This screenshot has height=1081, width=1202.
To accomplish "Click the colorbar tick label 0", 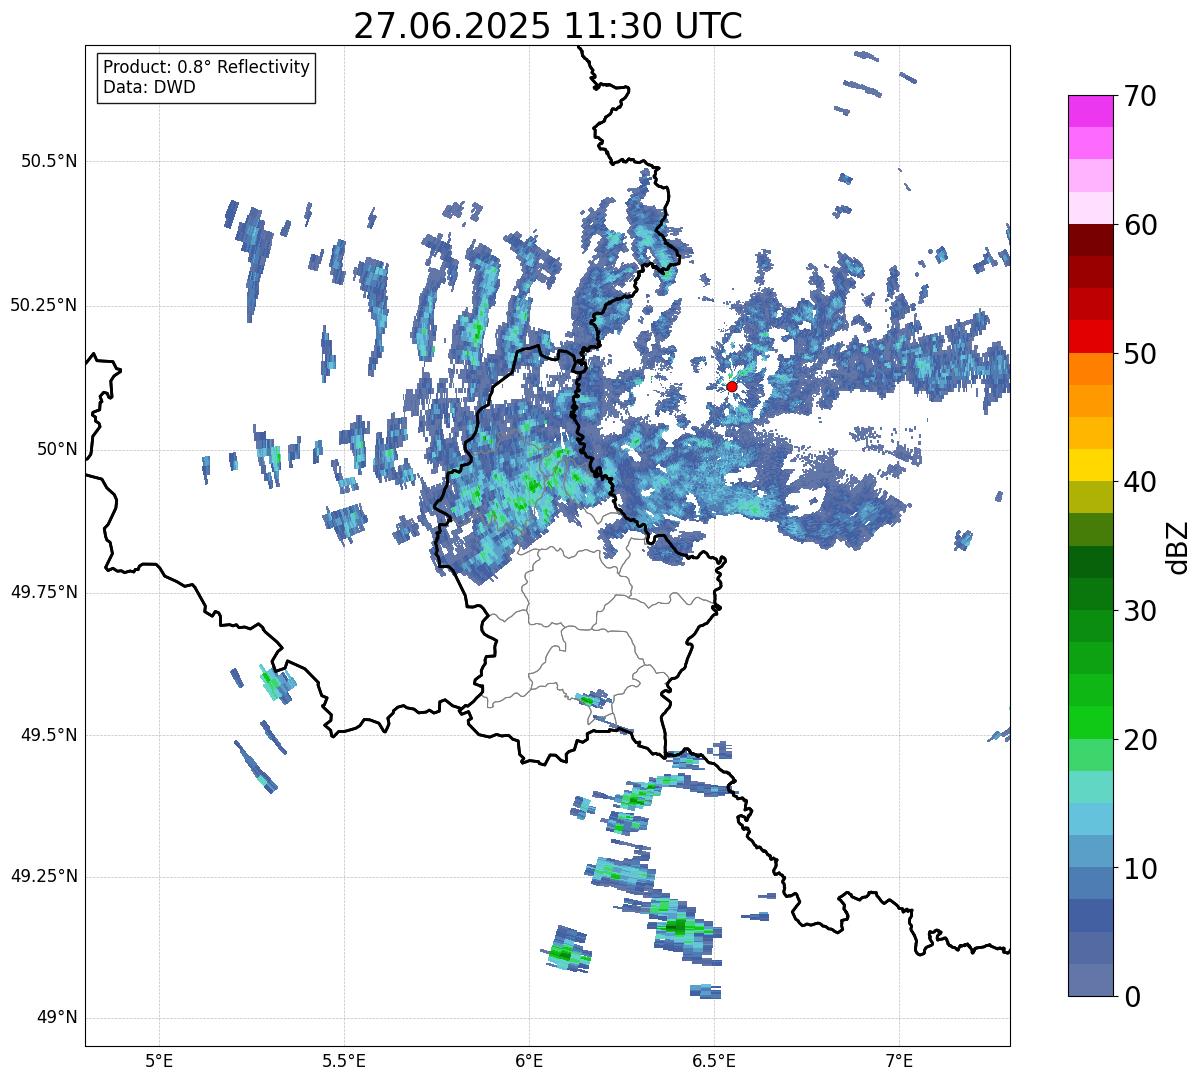I will (1132, 997).
